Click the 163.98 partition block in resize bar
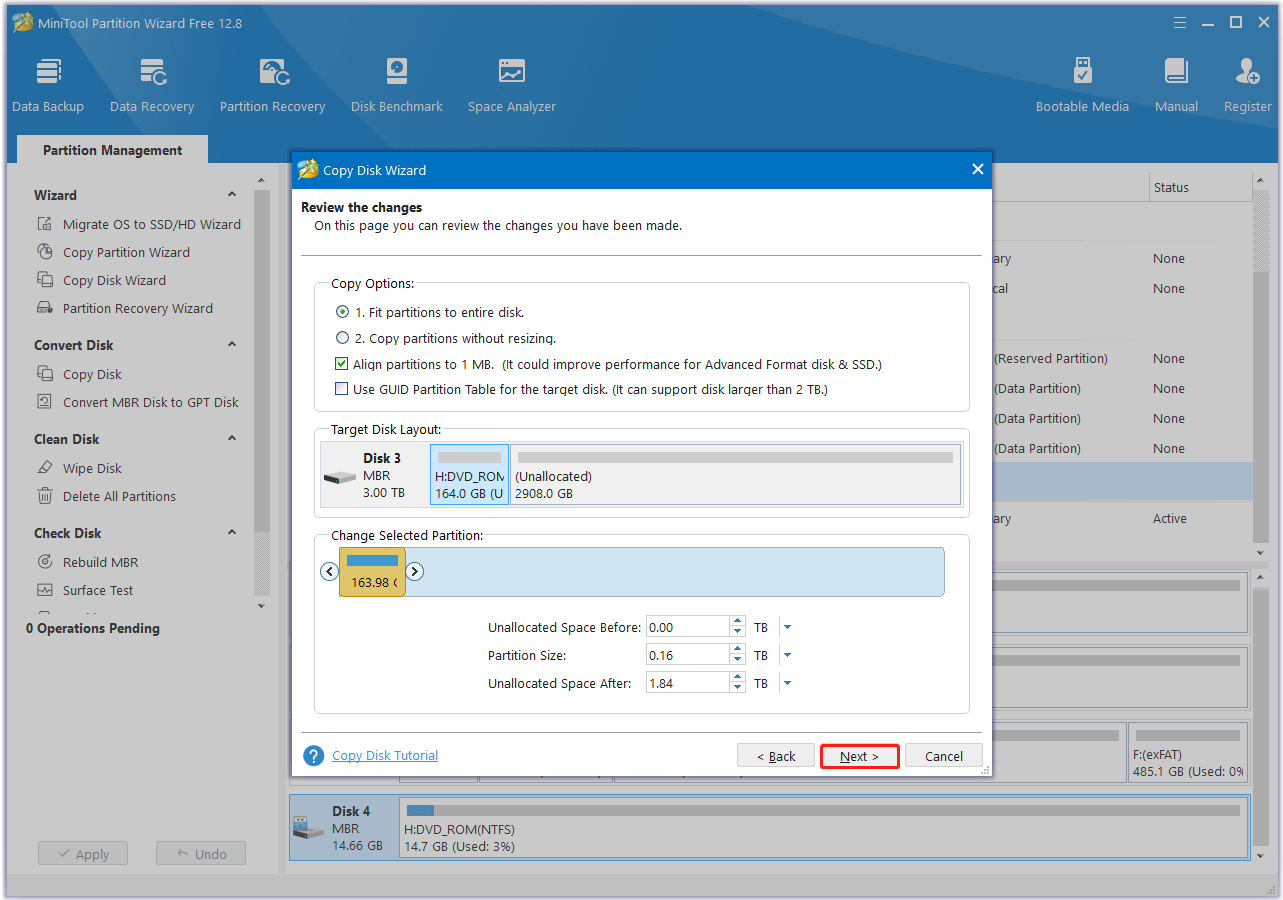This screenshot has width=1283, height=900. click(372, 572)
